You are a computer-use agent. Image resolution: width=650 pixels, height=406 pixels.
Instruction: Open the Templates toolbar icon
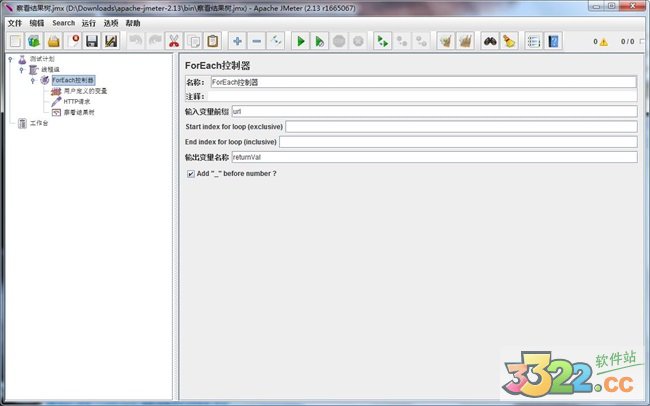34,41
